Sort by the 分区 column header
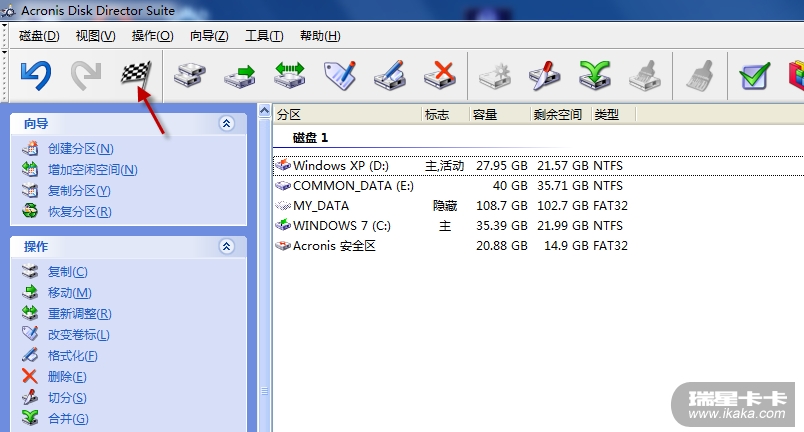The height and width of the screenshot is (432, 804). tap(347, 114)
